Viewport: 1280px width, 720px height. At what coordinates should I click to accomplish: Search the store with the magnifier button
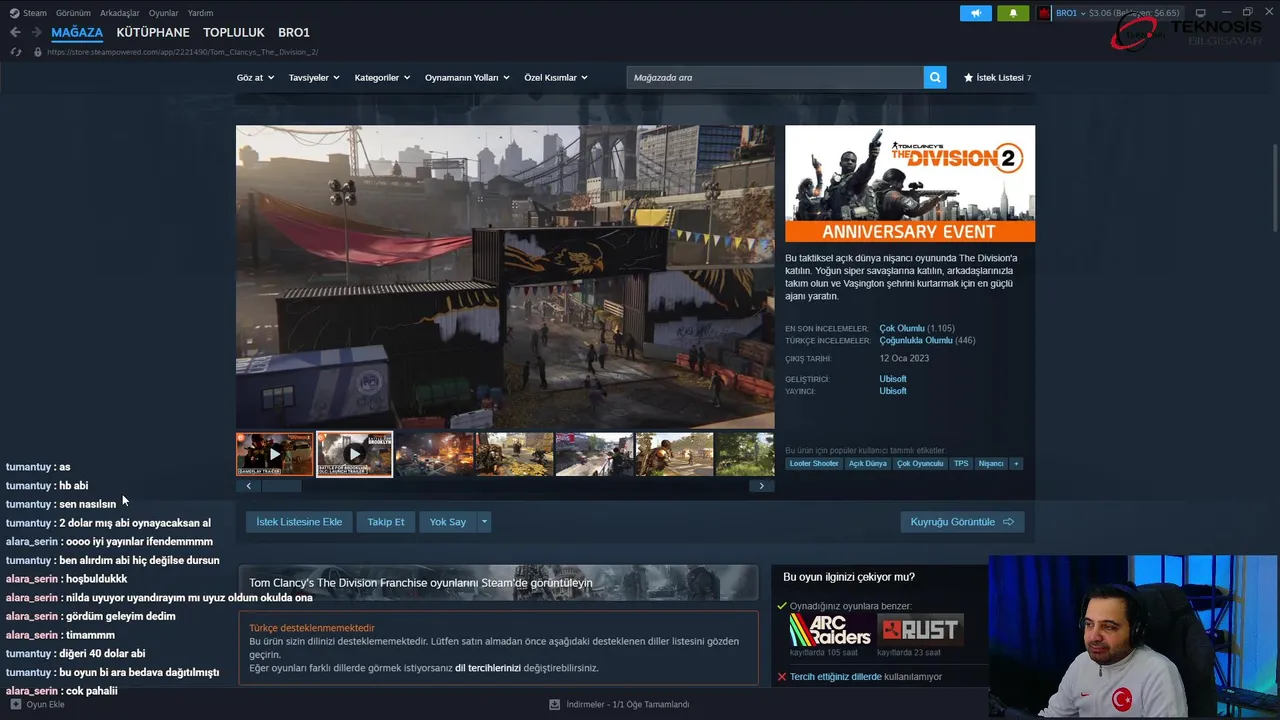[x=934, y=77]
